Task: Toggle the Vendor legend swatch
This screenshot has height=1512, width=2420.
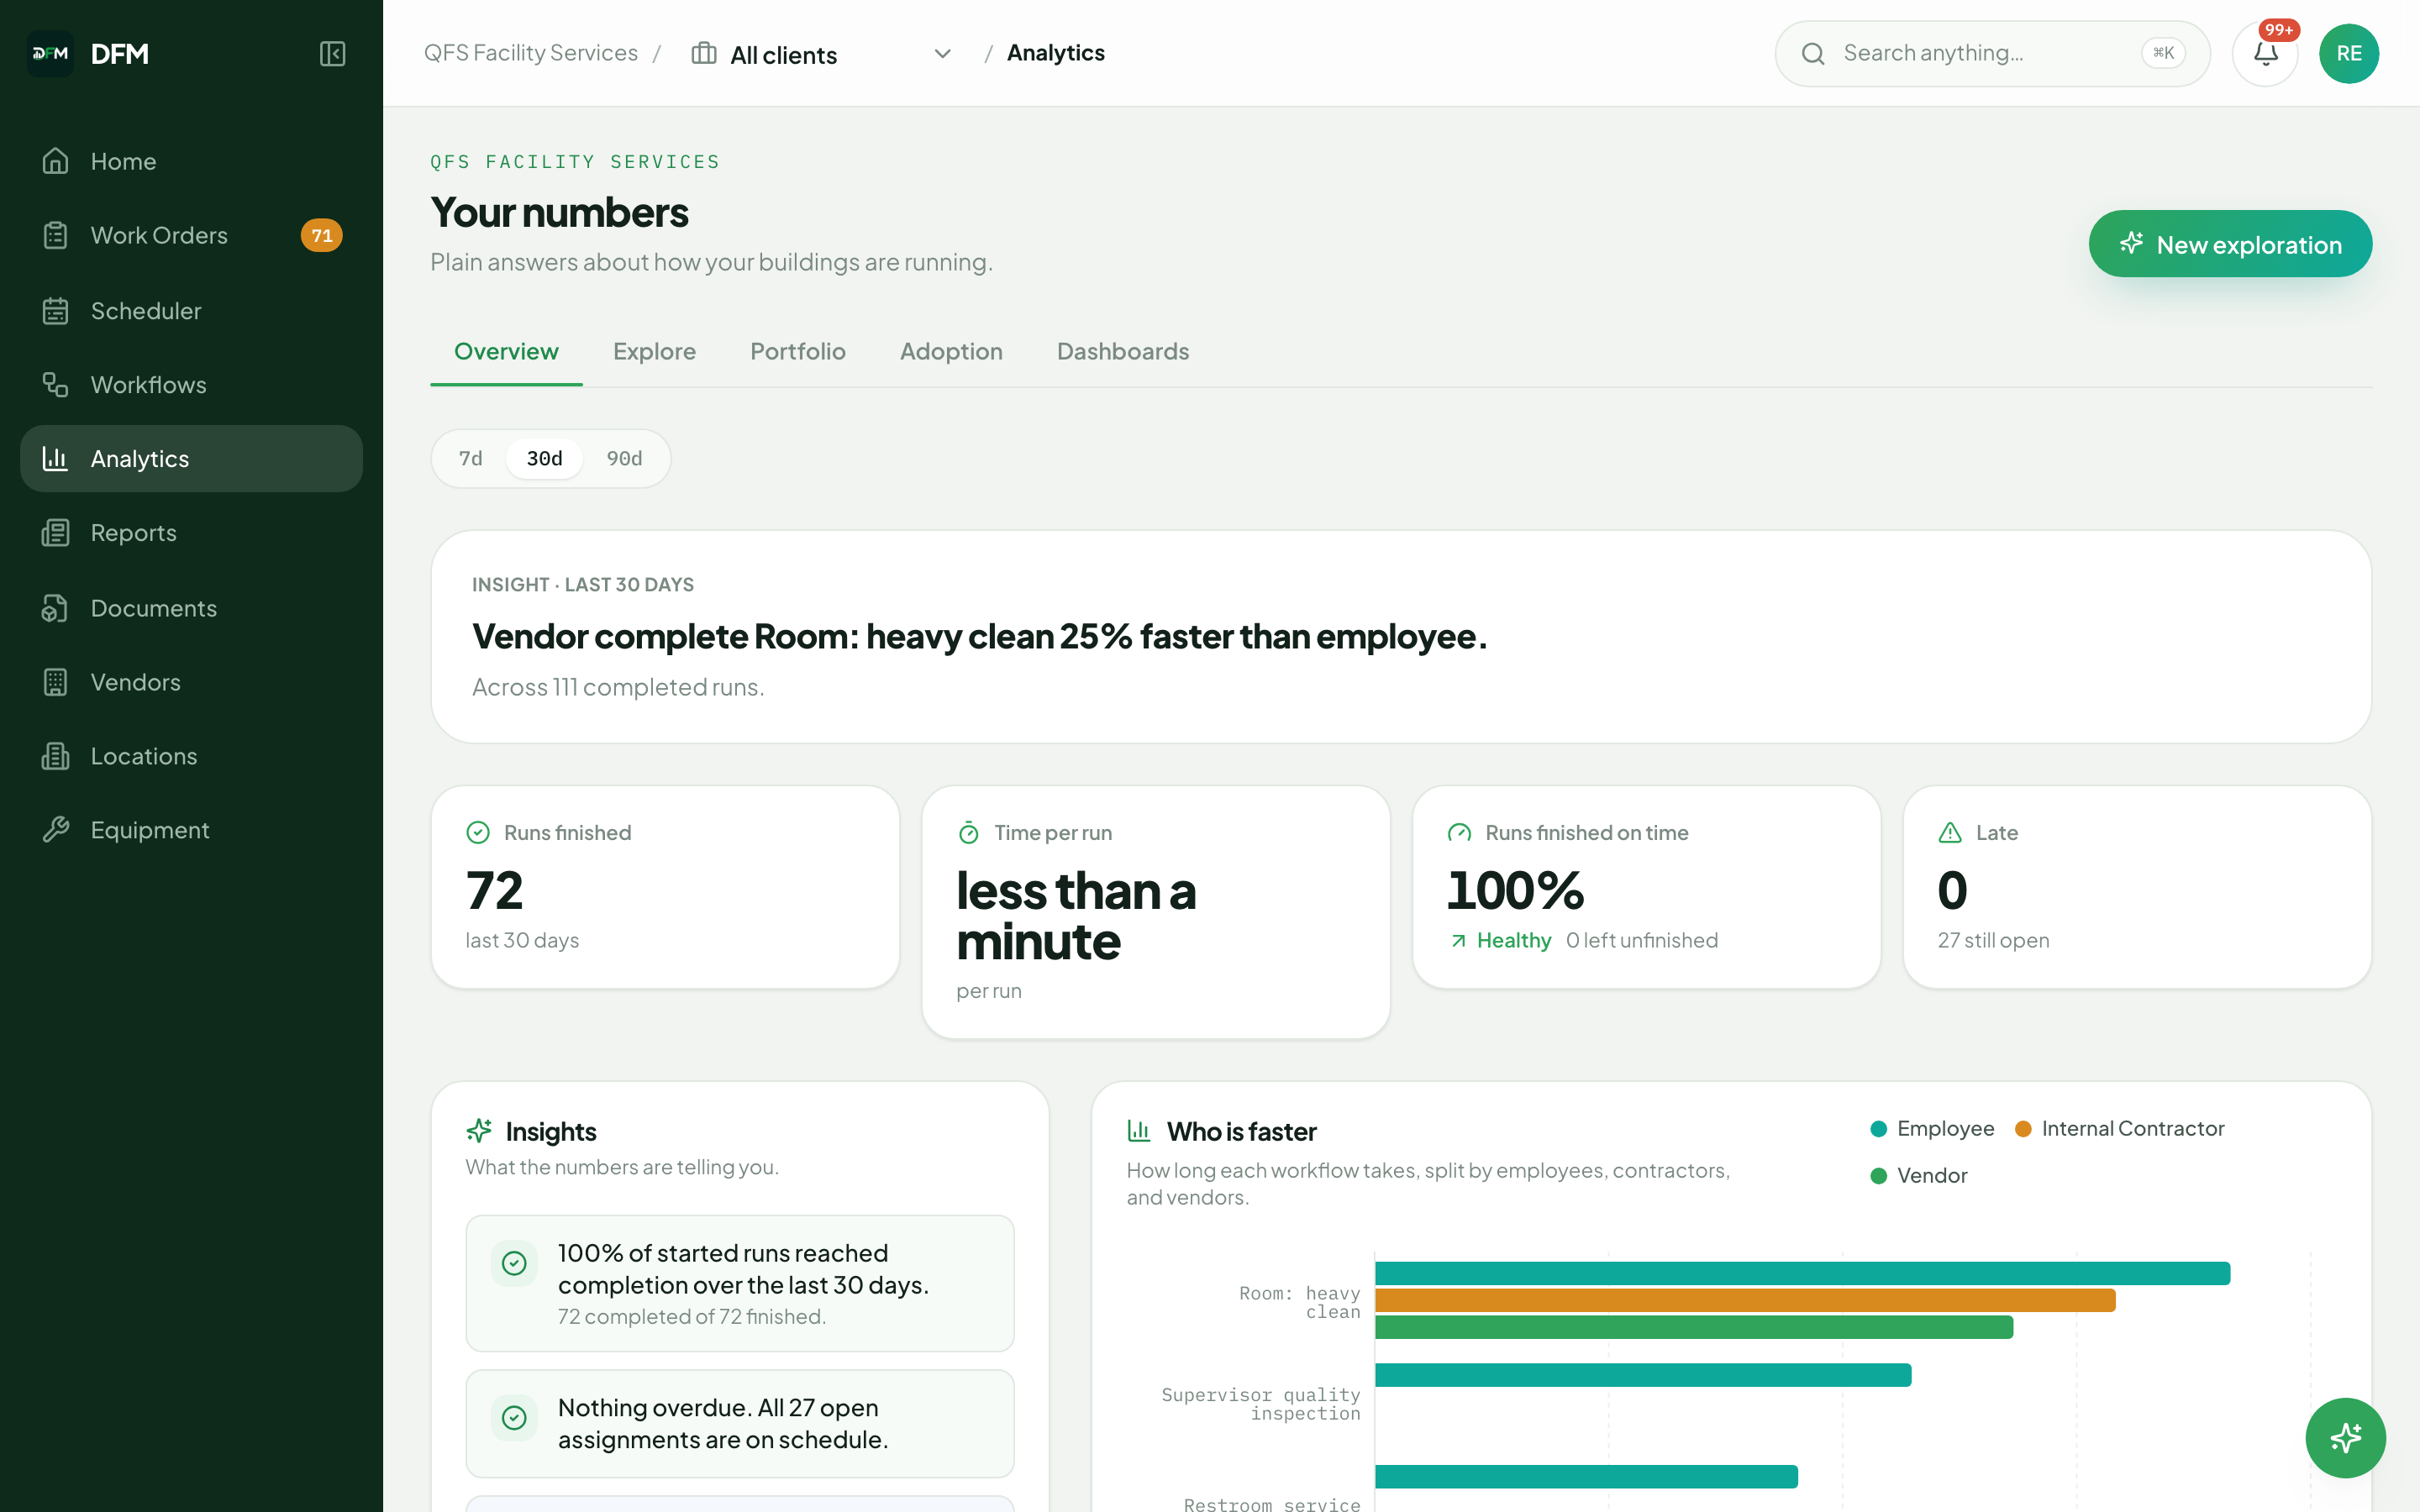Action: (1878, 1176)
